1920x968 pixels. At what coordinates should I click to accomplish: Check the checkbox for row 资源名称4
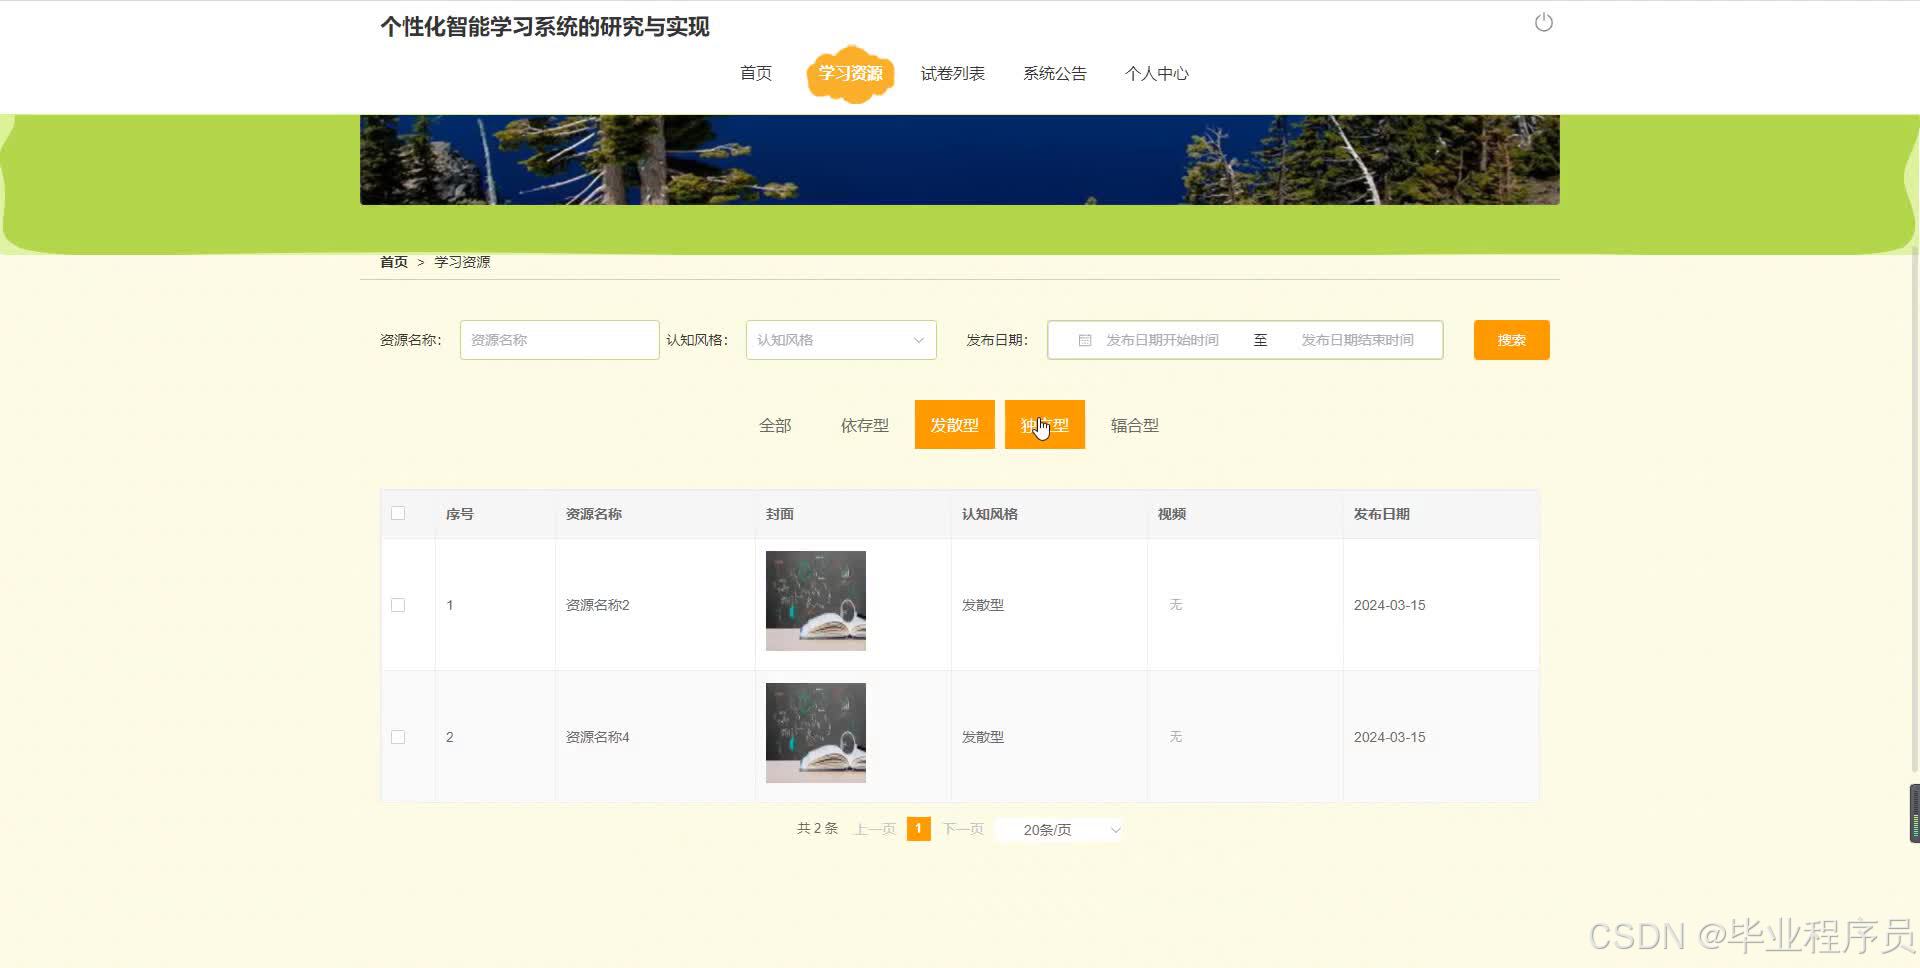coord(398,737)
